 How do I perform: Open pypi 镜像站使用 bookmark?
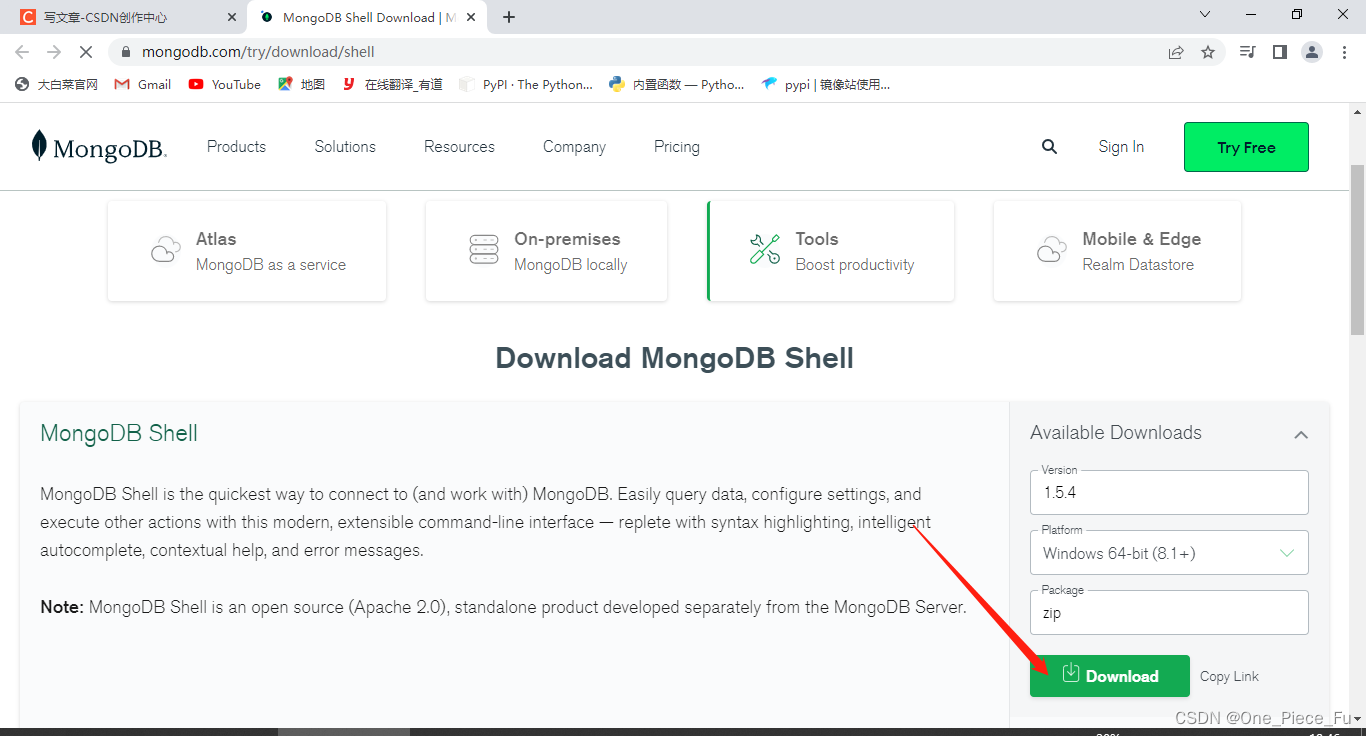pos(826,85)
